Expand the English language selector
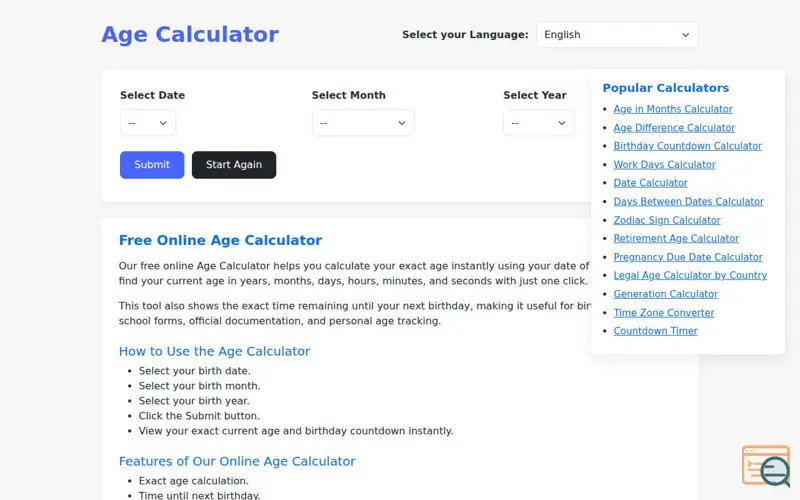This screenshot has width=800, height=500. [617, 35]
